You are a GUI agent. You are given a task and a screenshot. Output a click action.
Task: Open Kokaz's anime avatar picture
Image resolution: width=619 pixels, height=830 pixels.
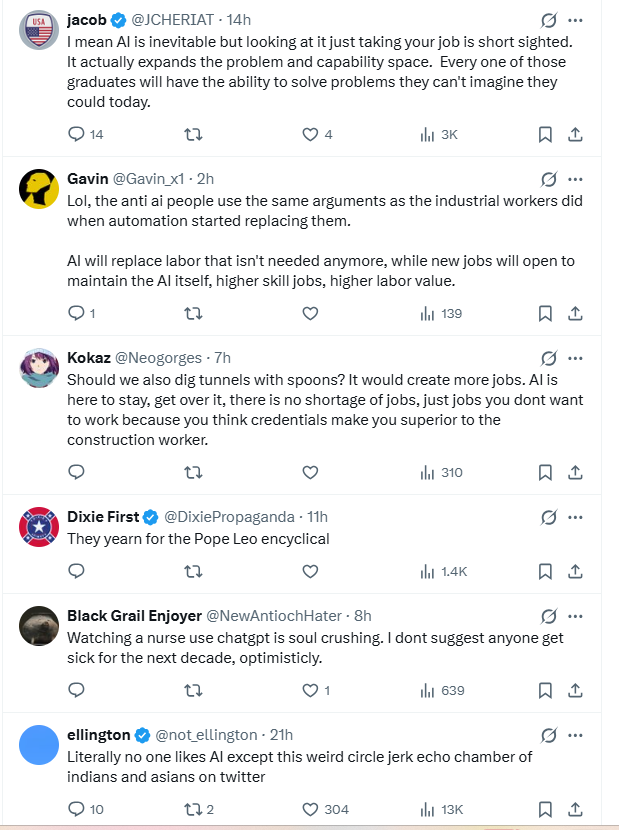tap(39, 368)
